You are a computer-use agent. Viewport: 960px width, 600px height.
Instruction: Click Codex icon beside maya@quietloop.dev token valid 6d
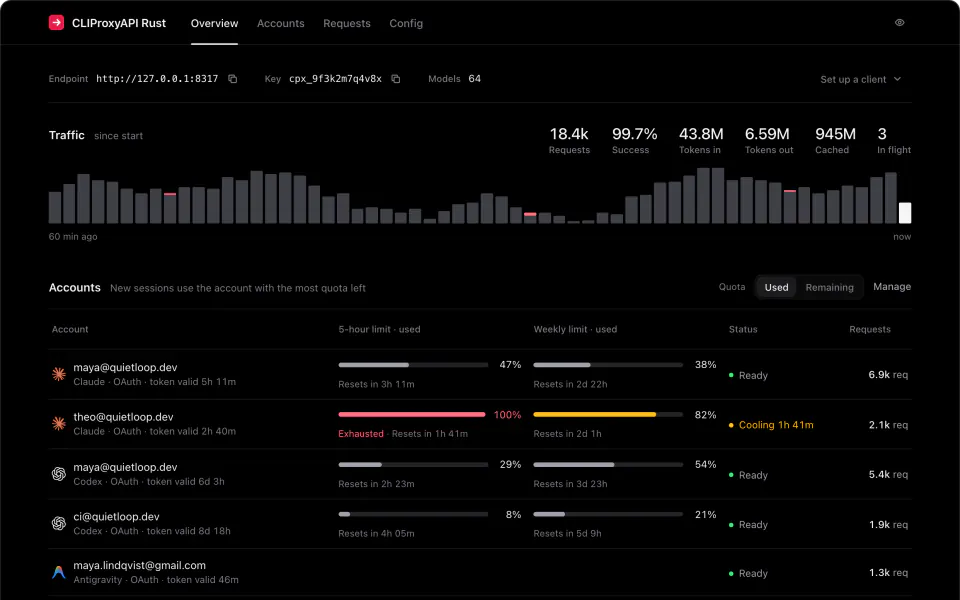(59, 474)
